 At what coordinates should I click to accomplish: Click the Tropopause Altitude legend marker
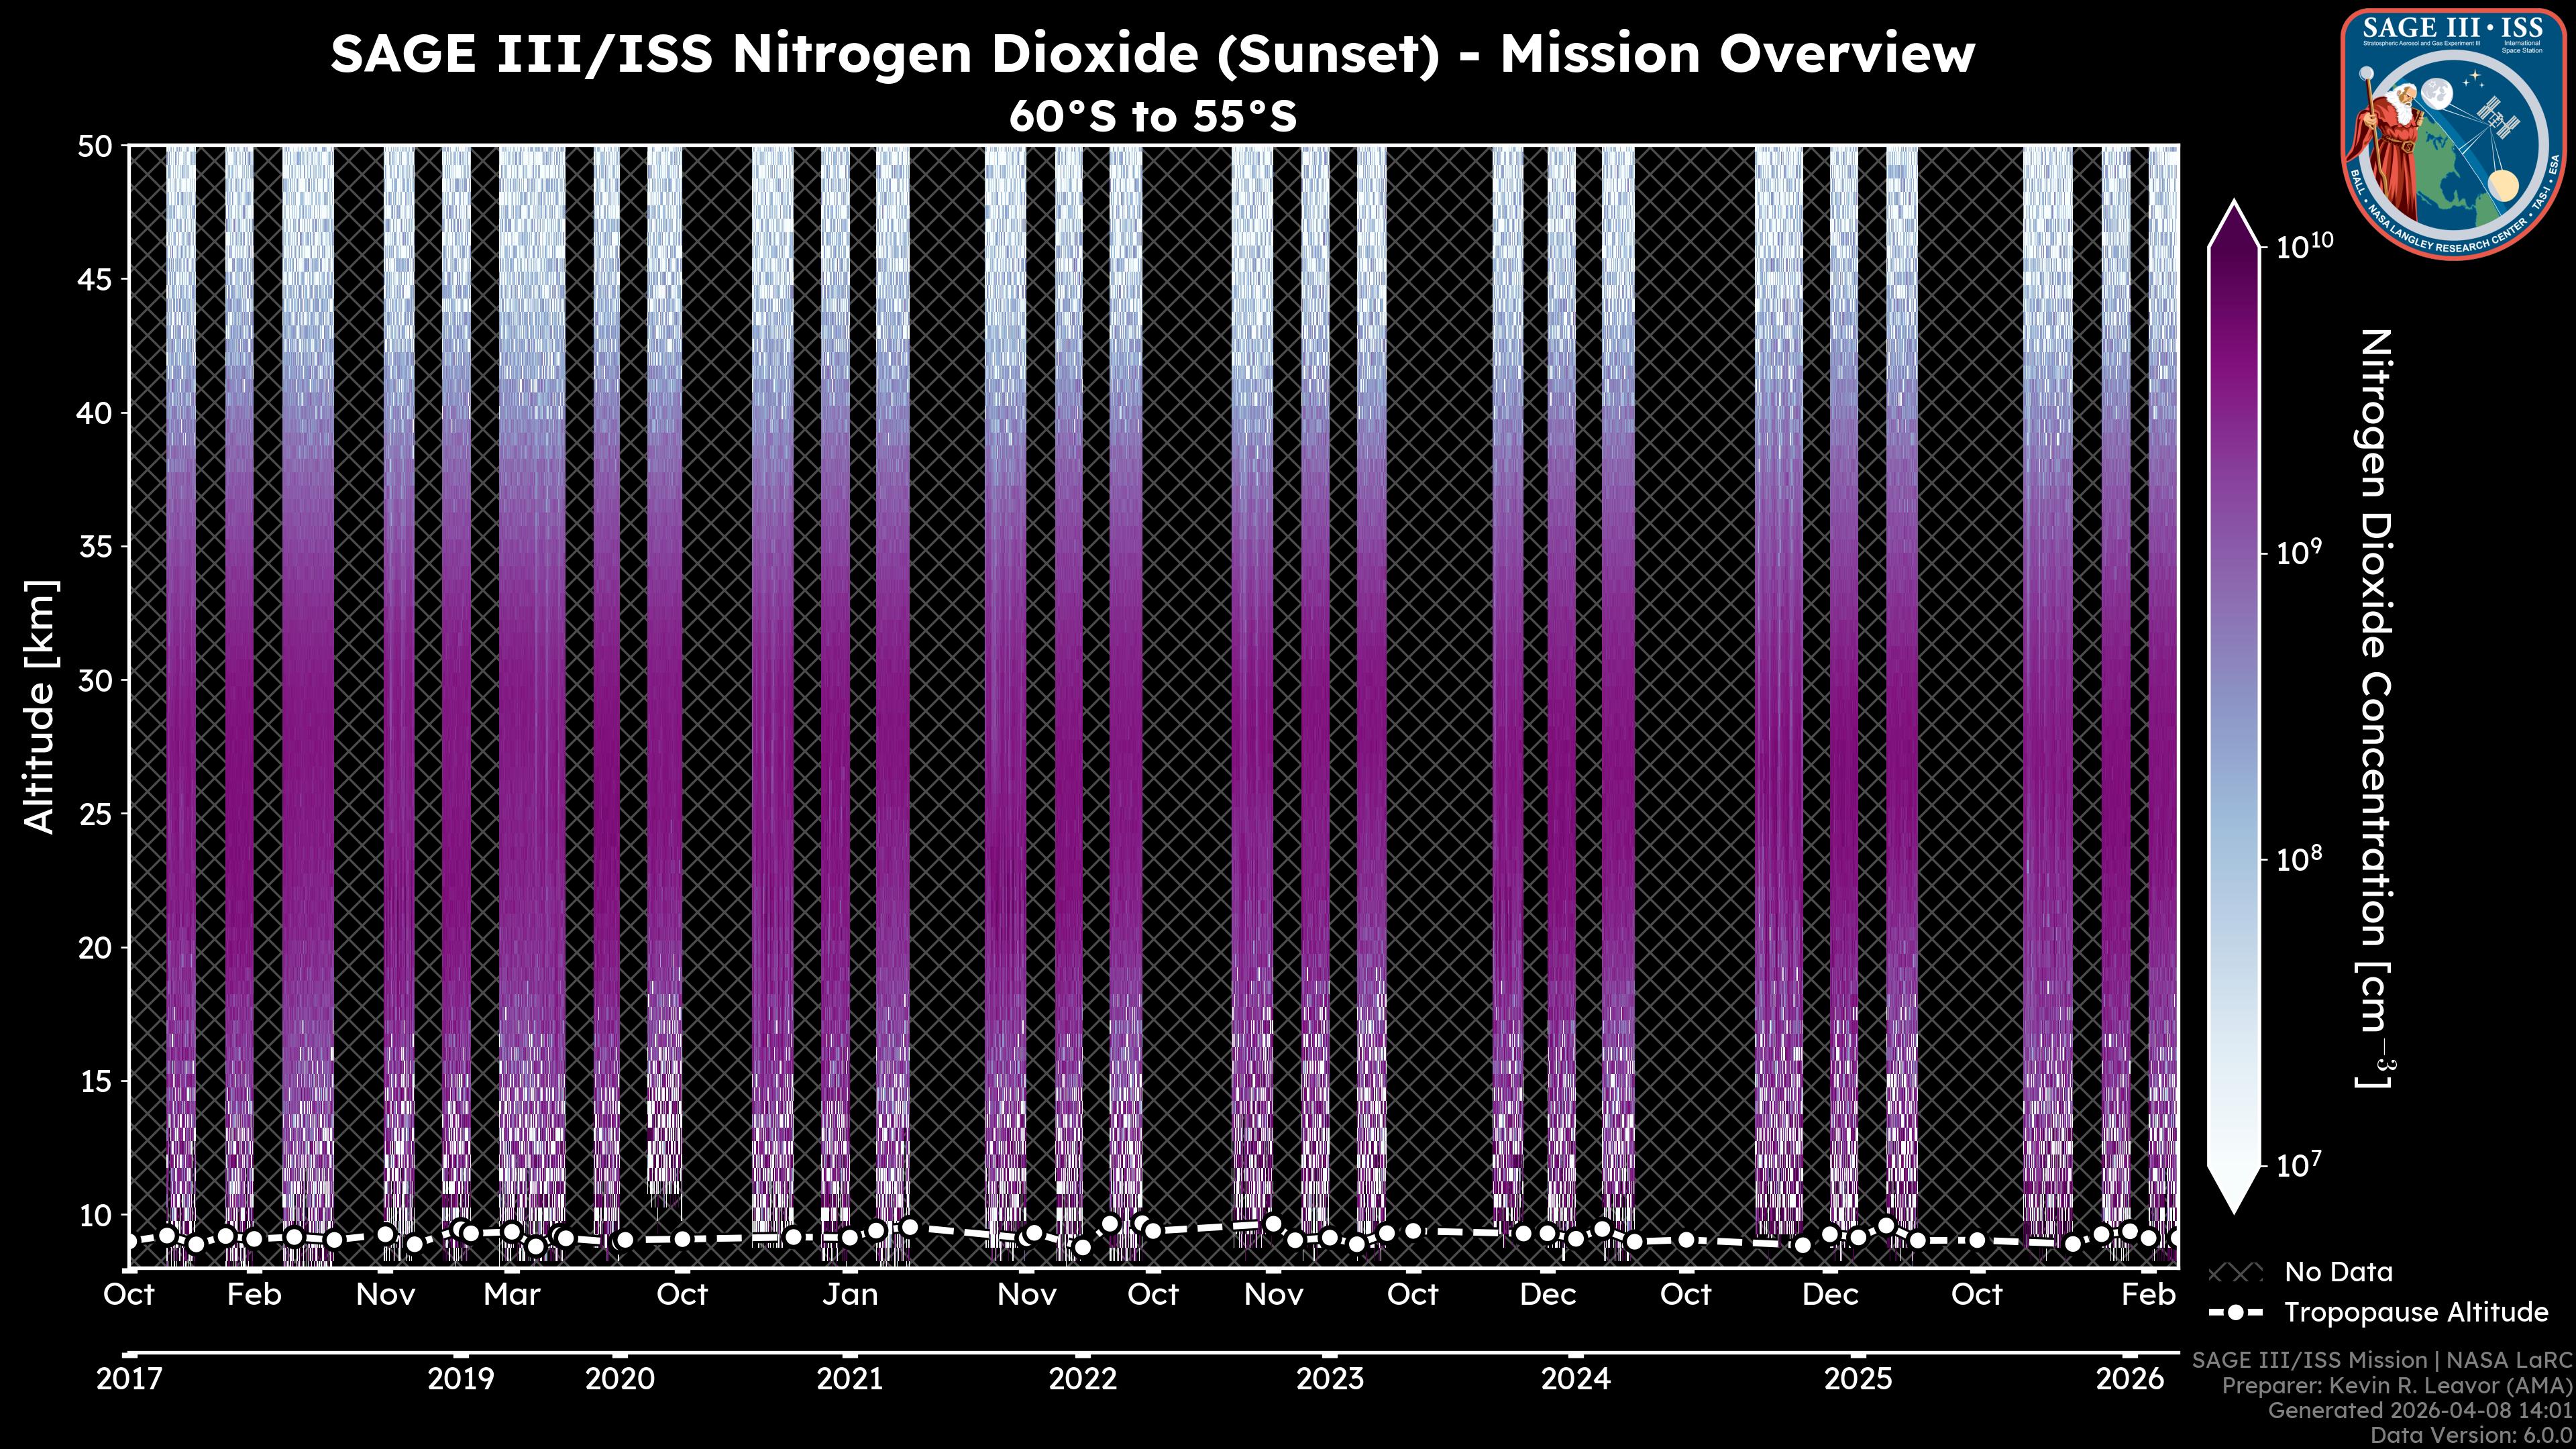point(2235,1312)
